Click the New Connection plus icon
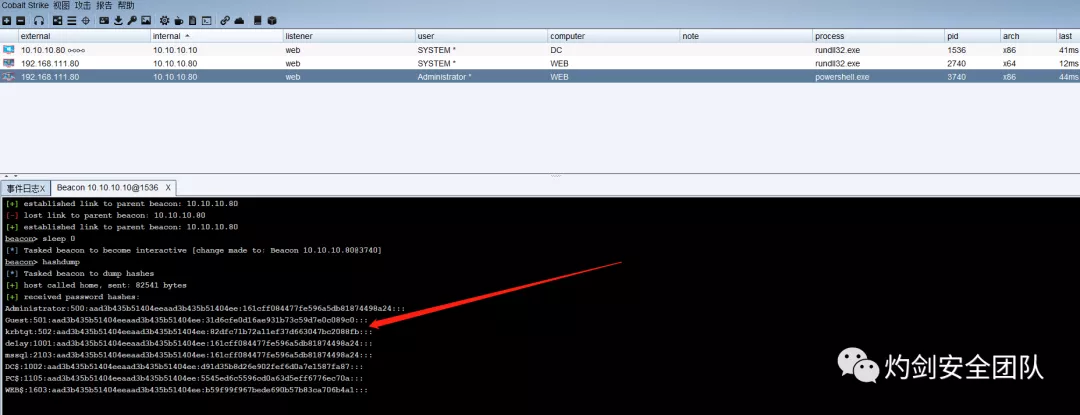This screenshot has width=1080, height=415. (6, 21)
